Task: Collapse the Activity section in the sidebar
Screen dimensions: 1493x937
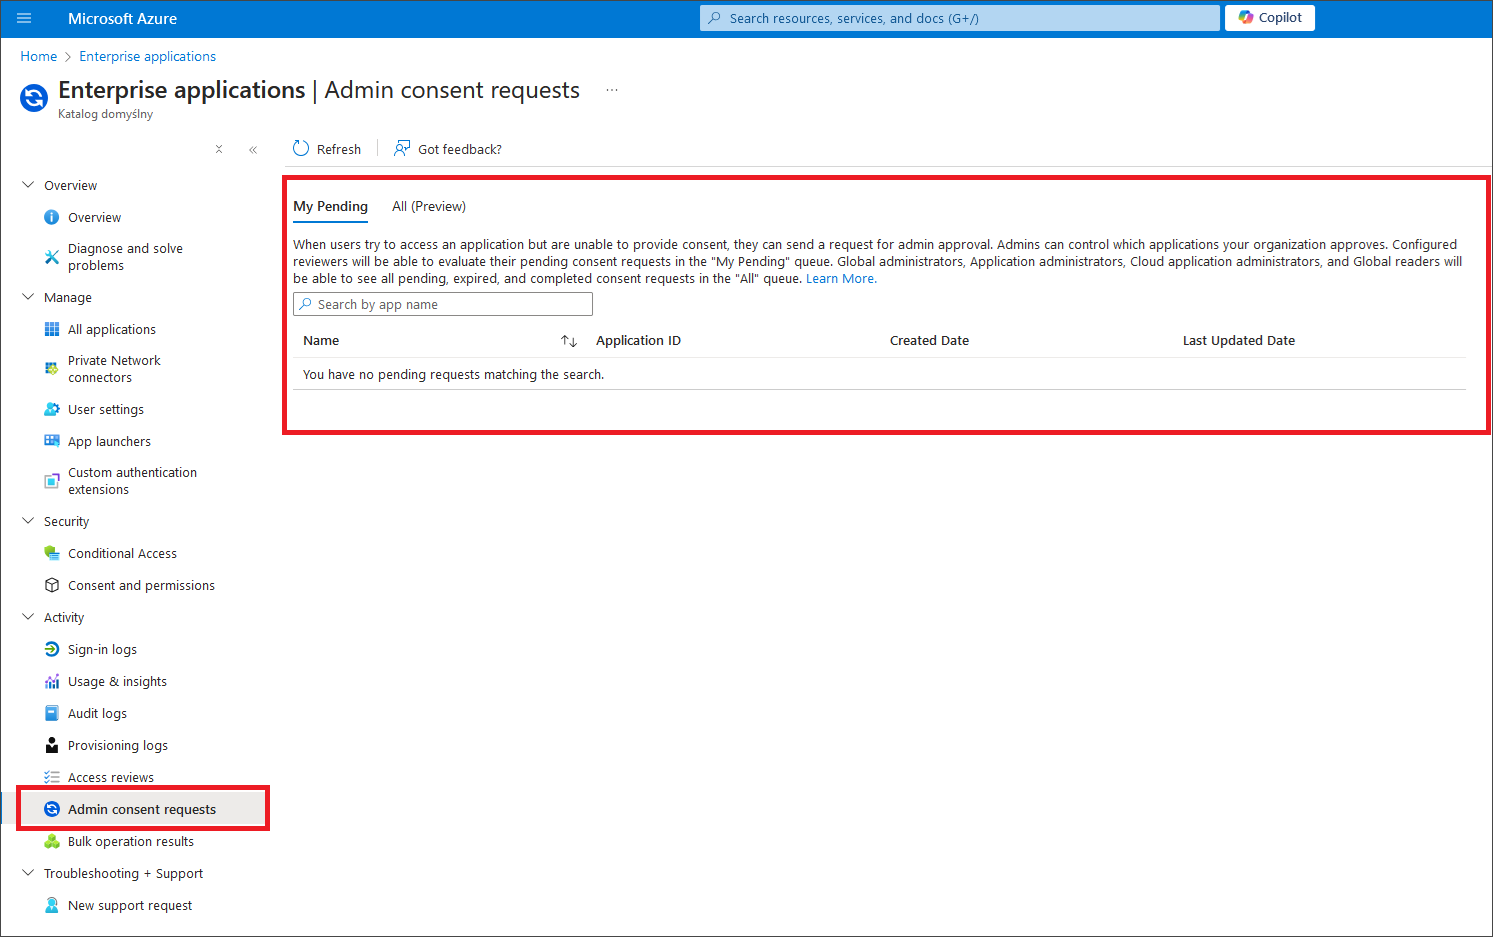Action: [x=28, y=617]
